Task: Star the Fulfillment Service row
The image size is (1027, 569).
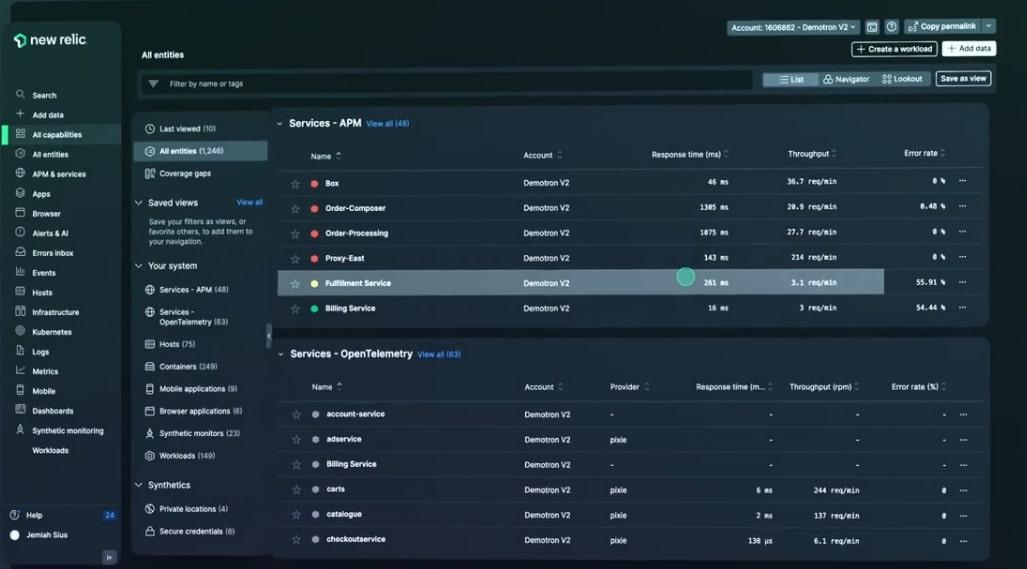Action: [295, 284]
